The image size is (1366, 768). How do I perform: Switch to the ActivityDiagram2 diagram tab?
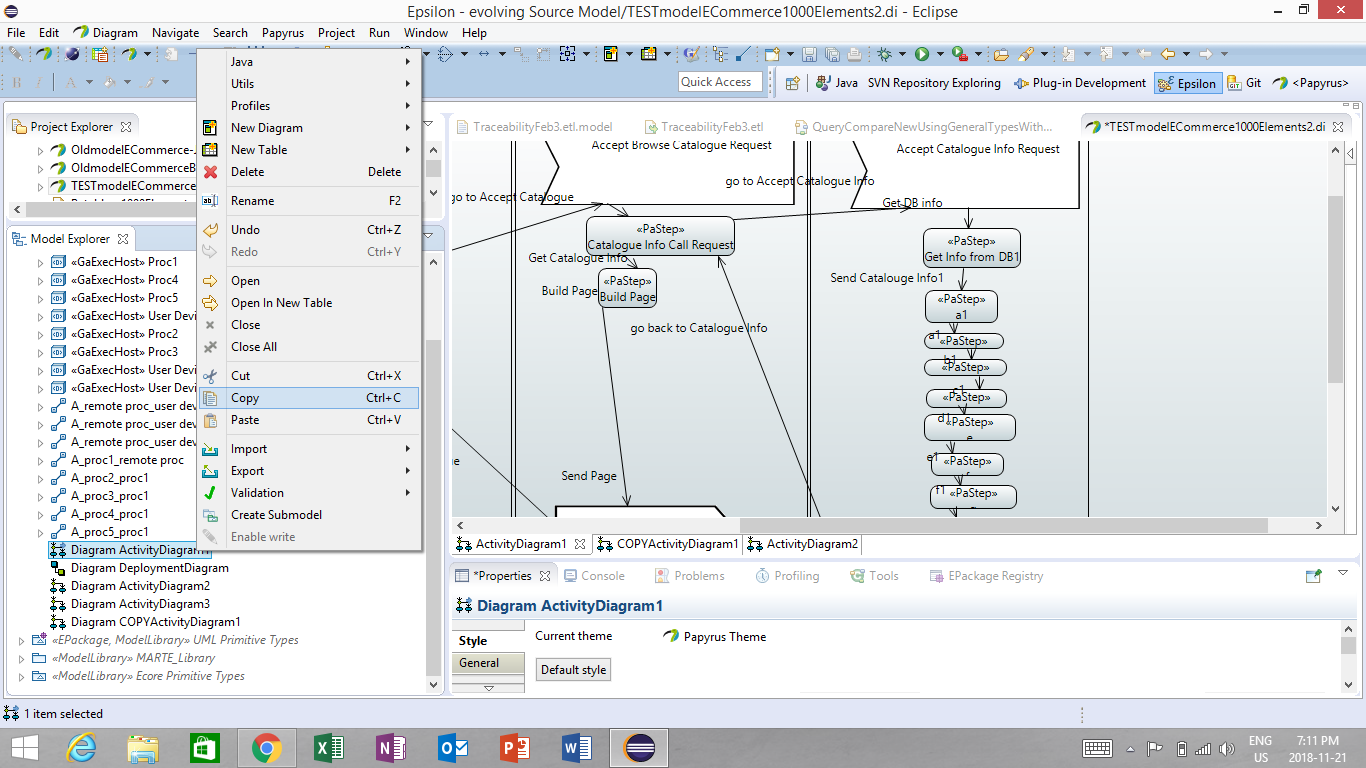tap(802, 544)
